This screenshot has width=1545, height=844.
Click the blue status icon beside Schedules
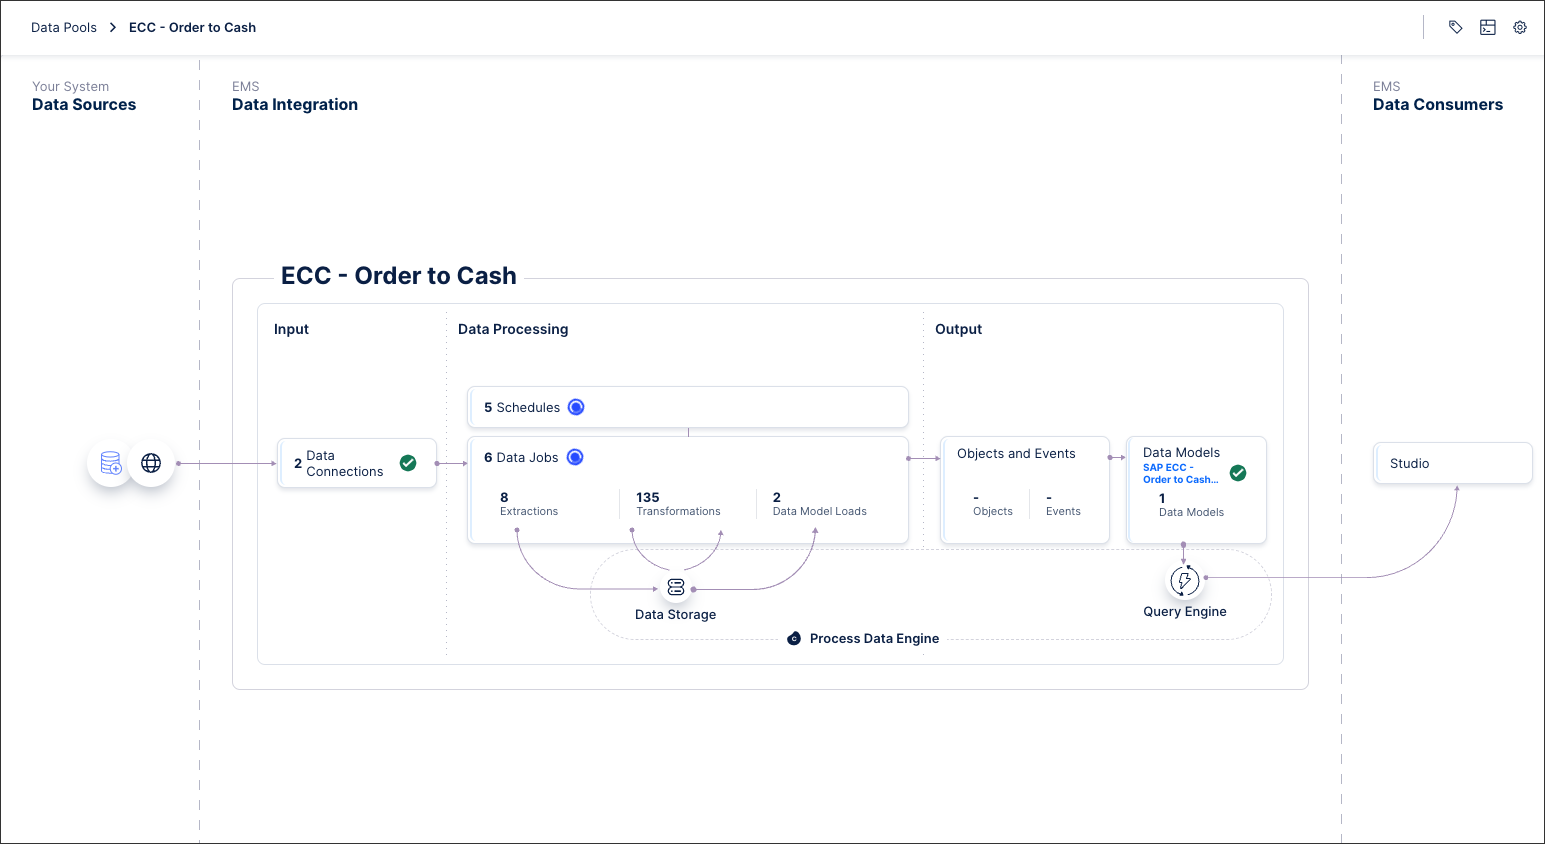pyautogui.click(x=576, y=407)
